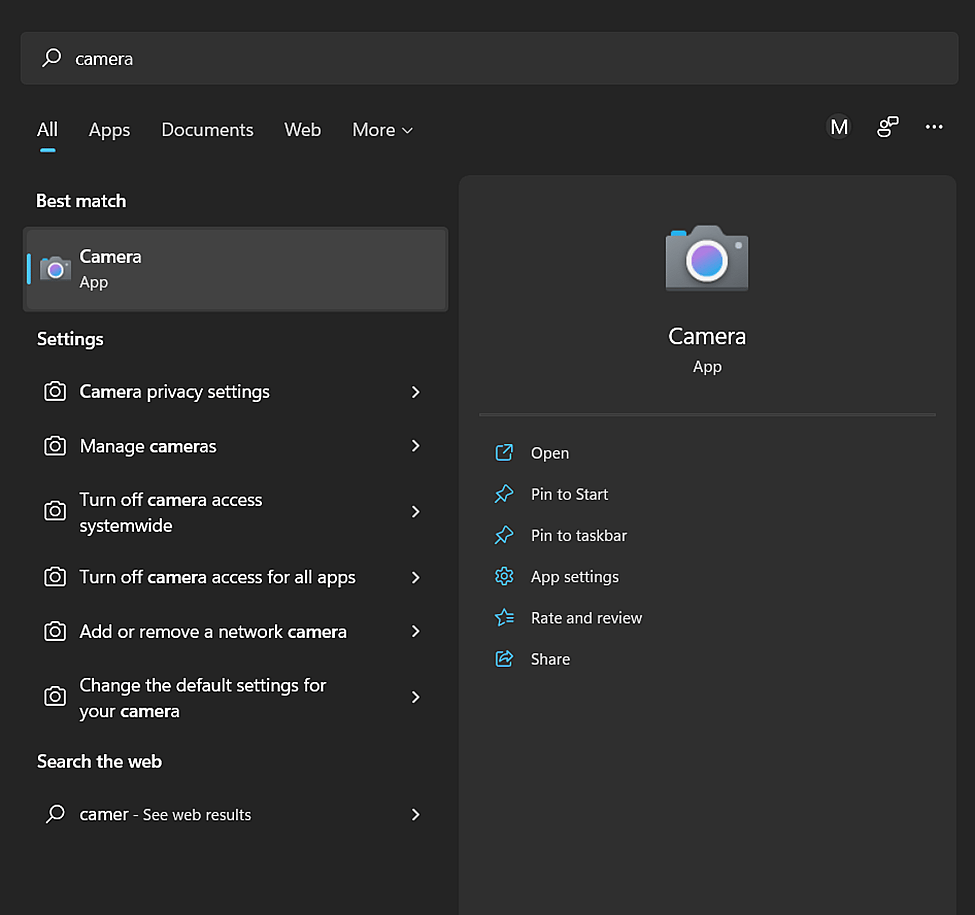Click the magnifier icon in the search box
The image size is (975, 915).
(x=52, y=58)
